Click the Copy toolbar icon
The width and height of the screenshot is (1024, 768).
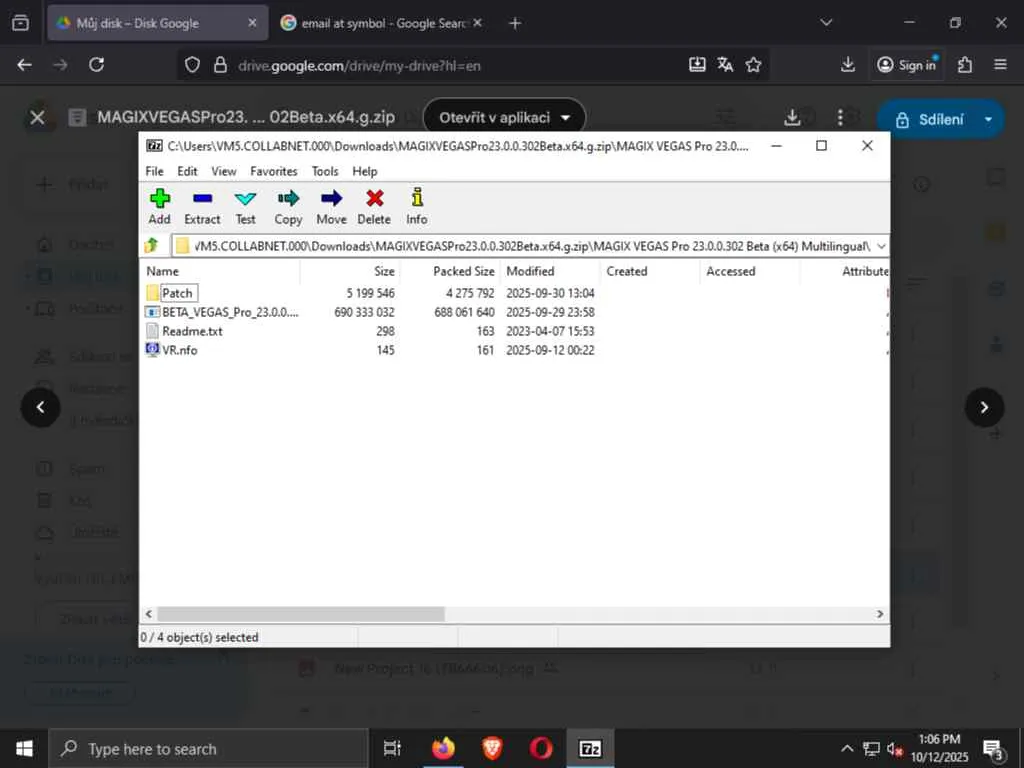(288, 206)
